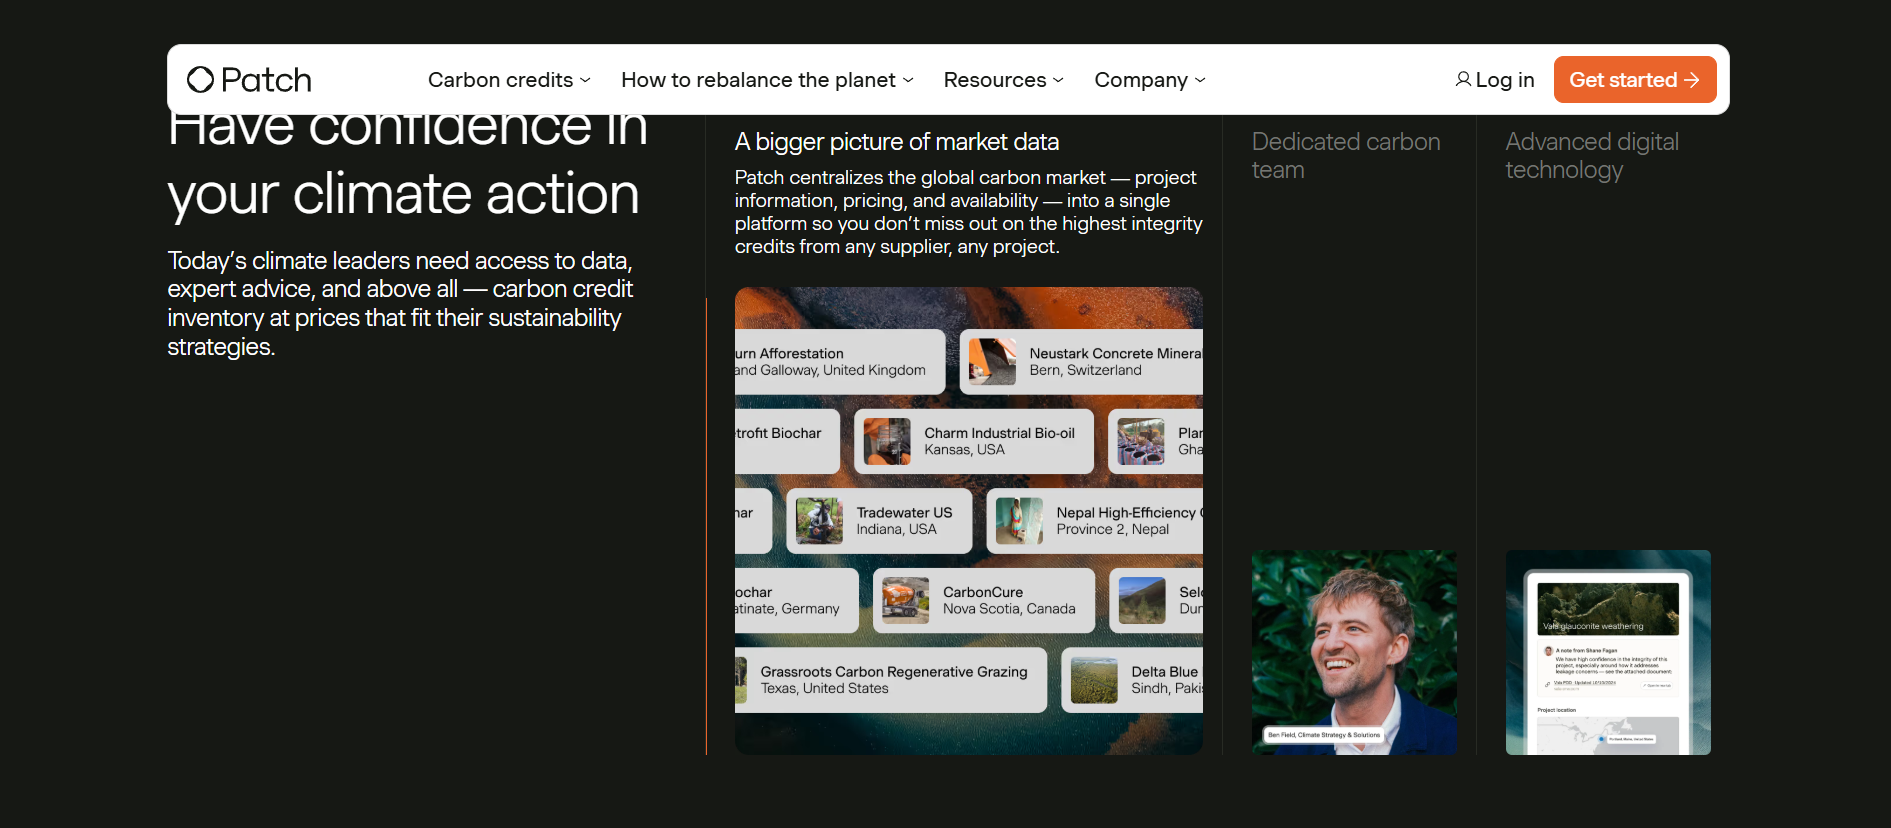Viewport: 1891px width, 828px height.
Task: Click the arrow icon in Get started
Action: coord(1692,80)
